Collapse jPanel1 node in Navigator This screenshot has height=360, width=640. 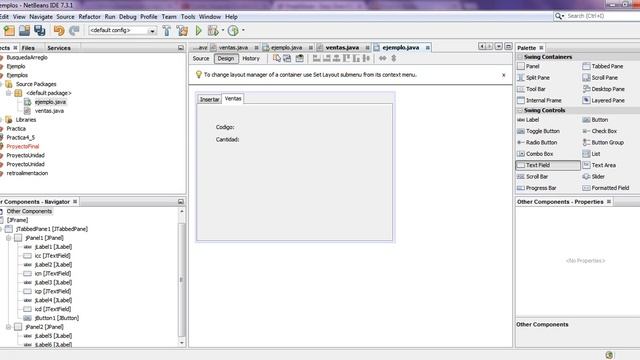pos(8,238)
